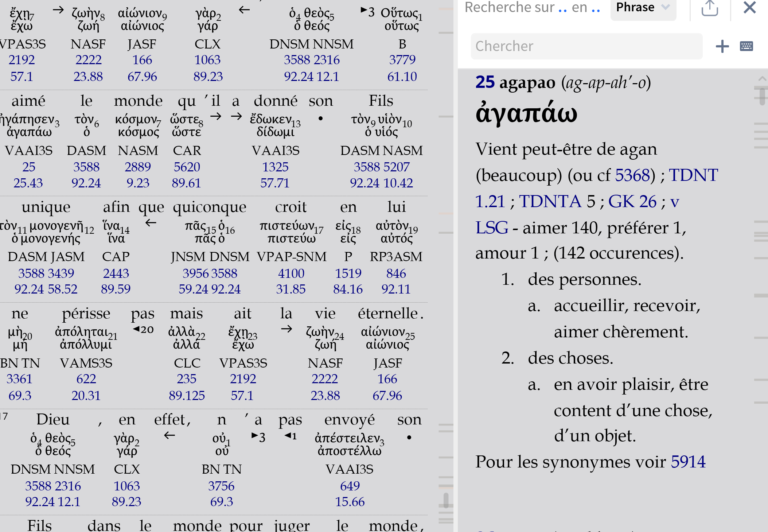Open the keyboard icon next to search
Image resolution: width=768 pixels, height=532 pixels.
click(x=746, y=46)
